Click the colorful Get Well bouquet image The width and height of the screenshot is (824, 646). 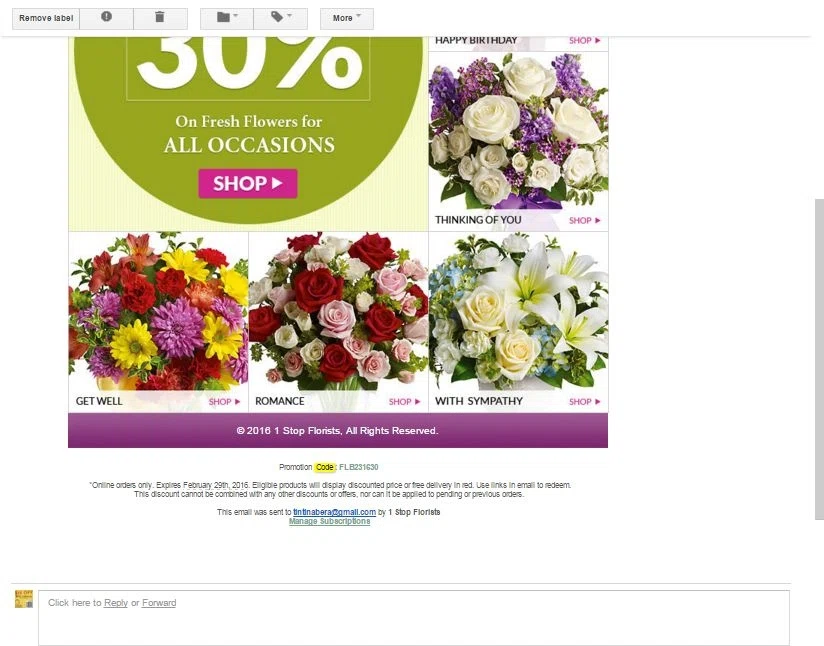[x=158, y=311]
